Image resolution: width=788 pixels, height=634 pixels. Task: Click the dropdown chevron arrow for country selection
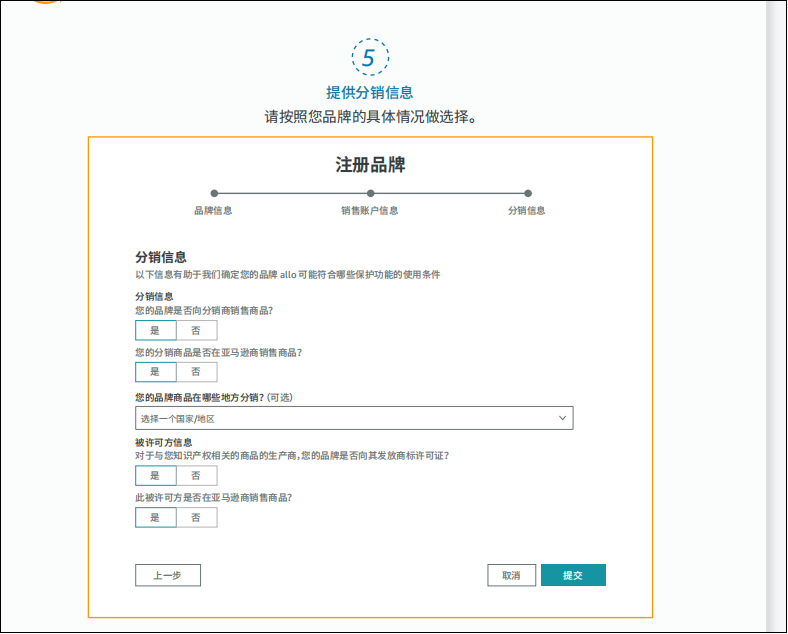(x=562, y=418)
